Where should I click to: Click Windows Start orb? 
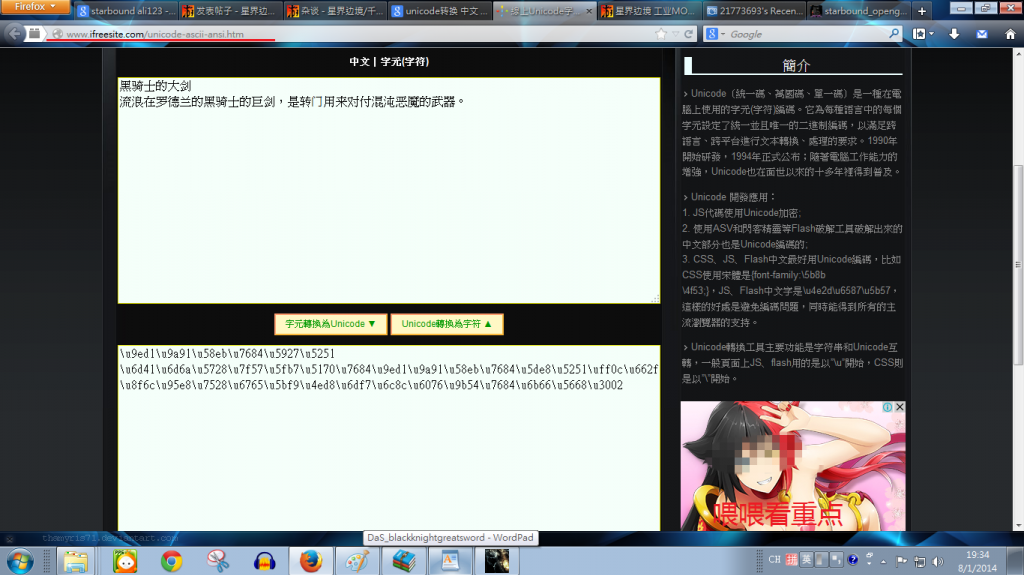point(19,561)
